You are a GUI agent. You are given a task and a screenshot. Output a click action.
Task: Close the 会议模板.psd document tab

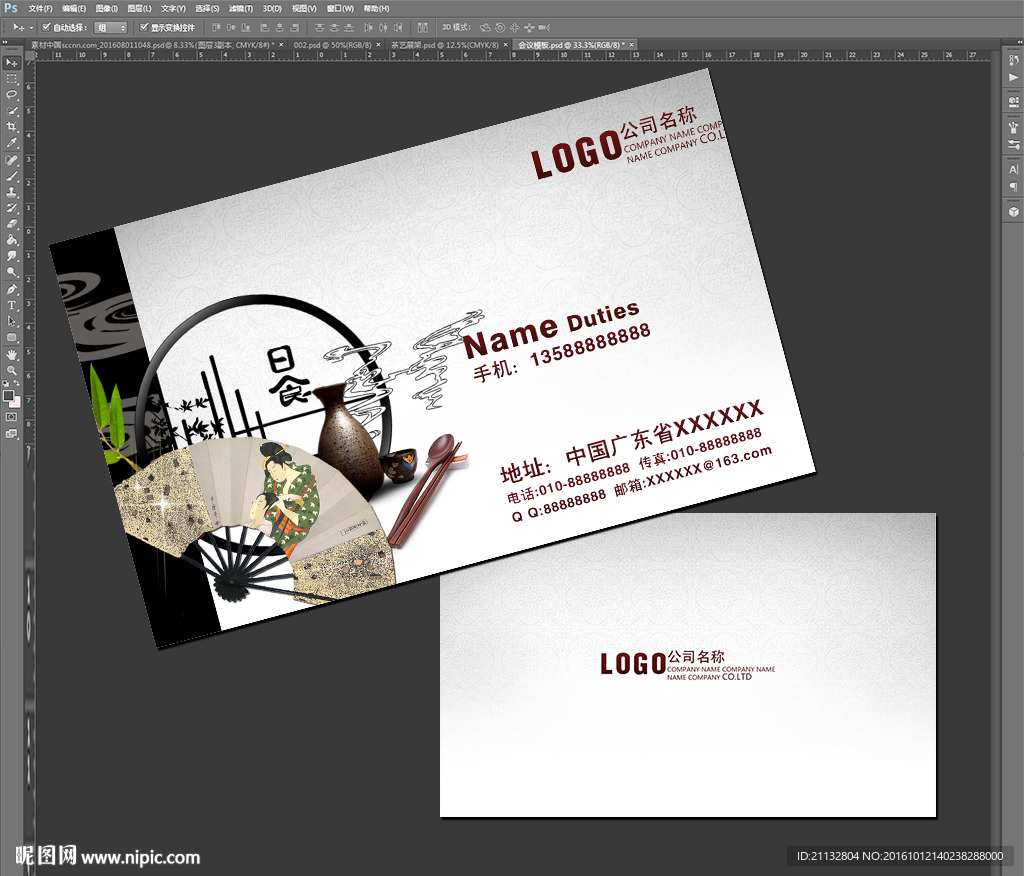point(632,45)
